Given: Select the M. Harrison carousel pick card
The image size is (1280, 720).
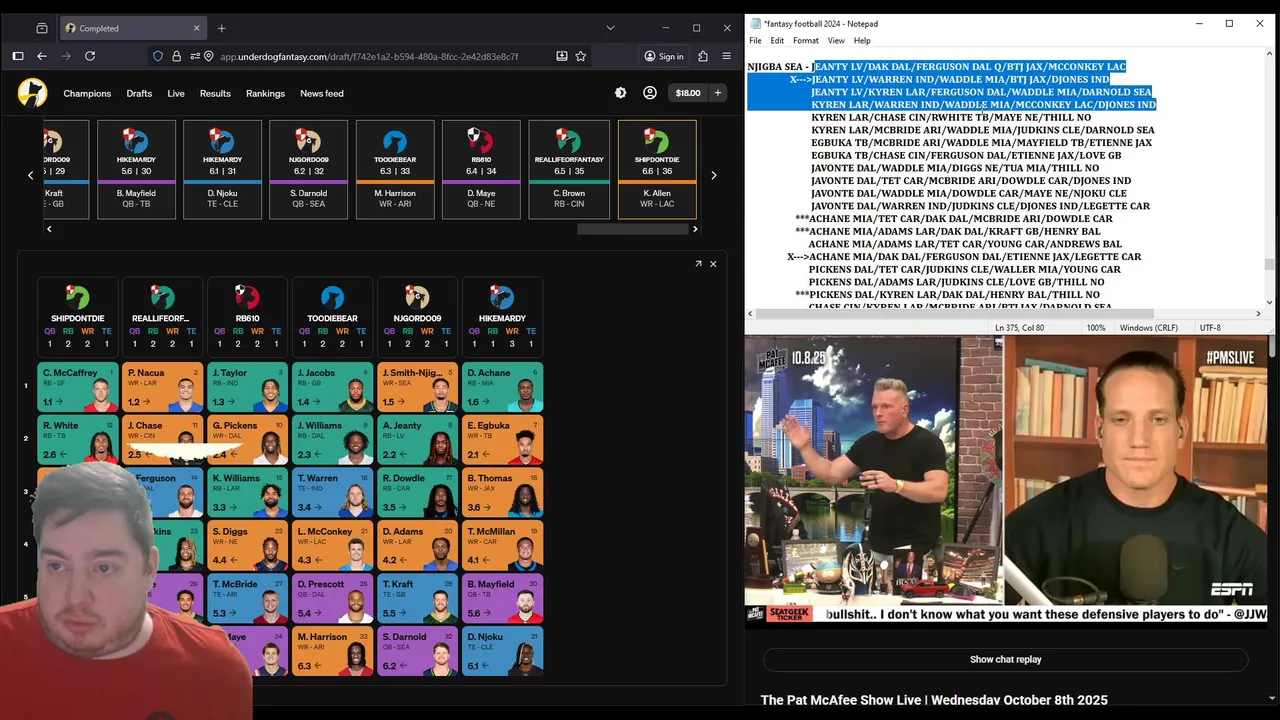Looking at the screenshot, I should [x=395, y=169].
